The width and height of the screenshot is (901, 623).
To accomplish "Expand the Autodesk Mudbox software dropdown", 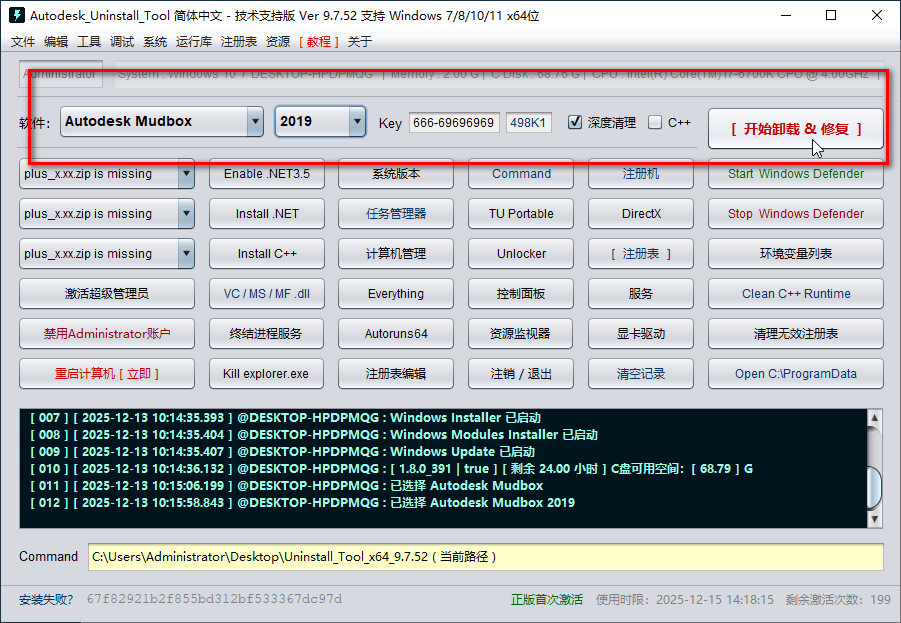I will [x=255, y=121].
